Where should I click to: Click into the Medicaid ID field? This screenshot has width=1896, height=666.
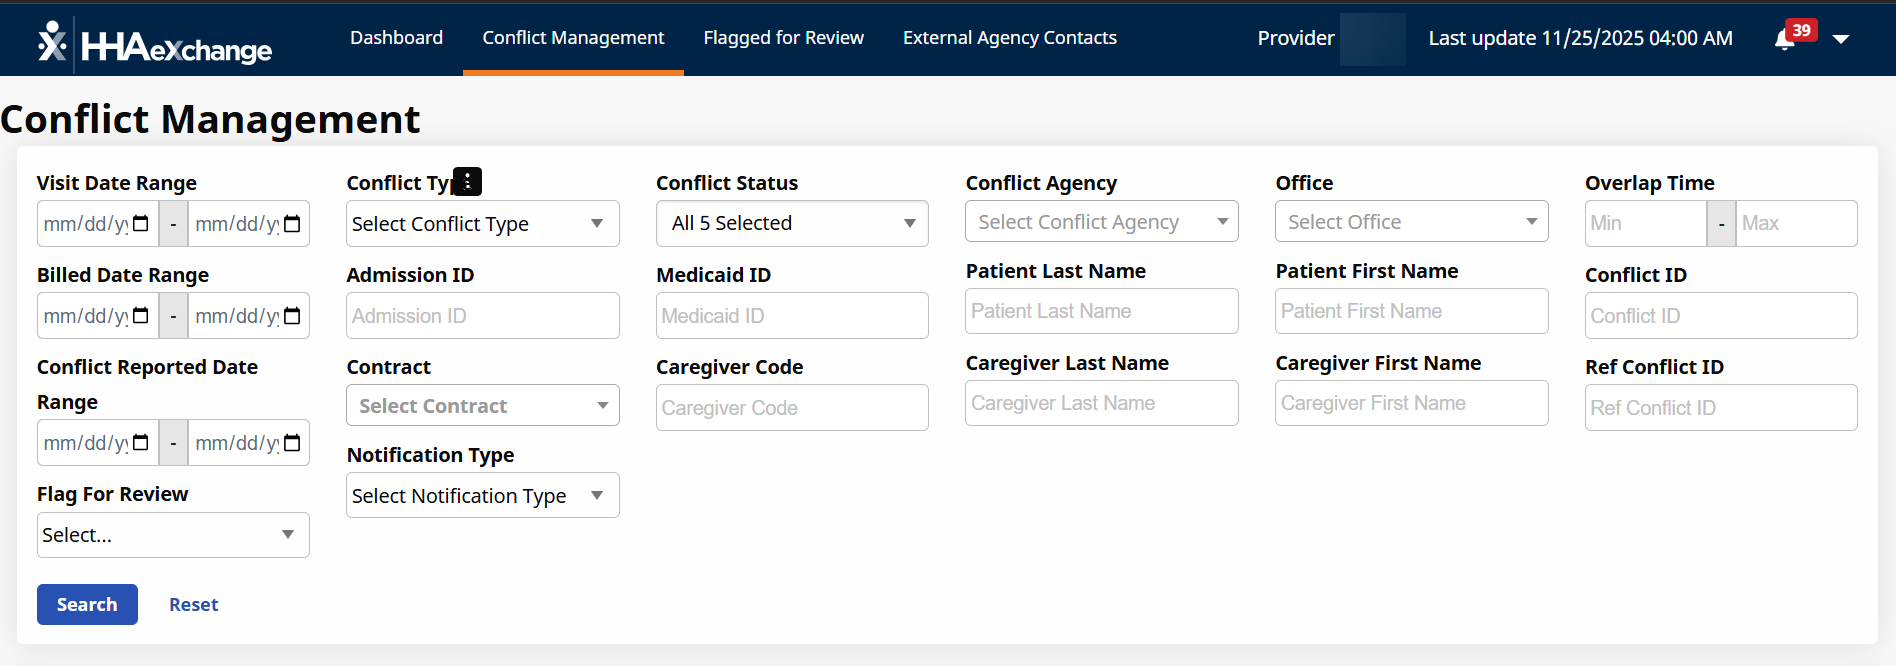(x=792, y=316)
